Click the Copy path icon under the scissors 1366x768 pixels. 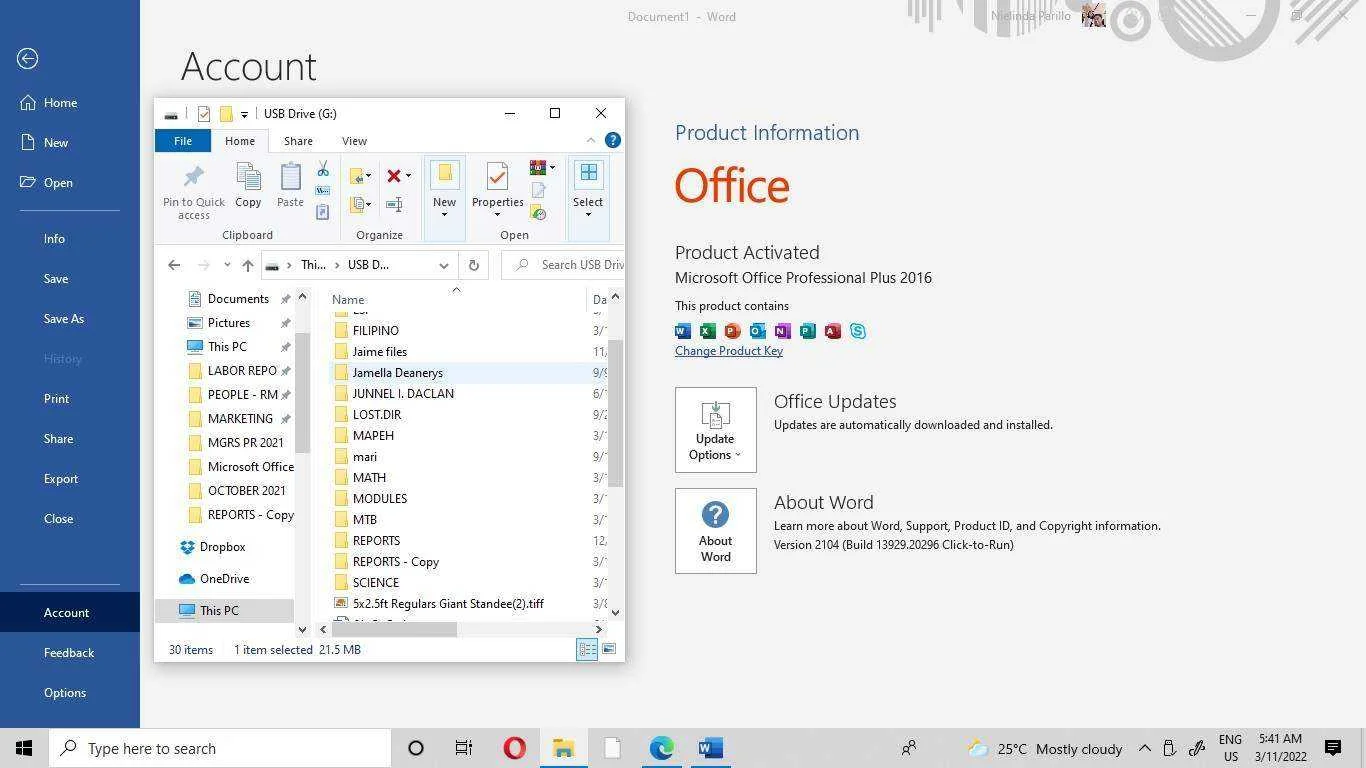(323, 190)
